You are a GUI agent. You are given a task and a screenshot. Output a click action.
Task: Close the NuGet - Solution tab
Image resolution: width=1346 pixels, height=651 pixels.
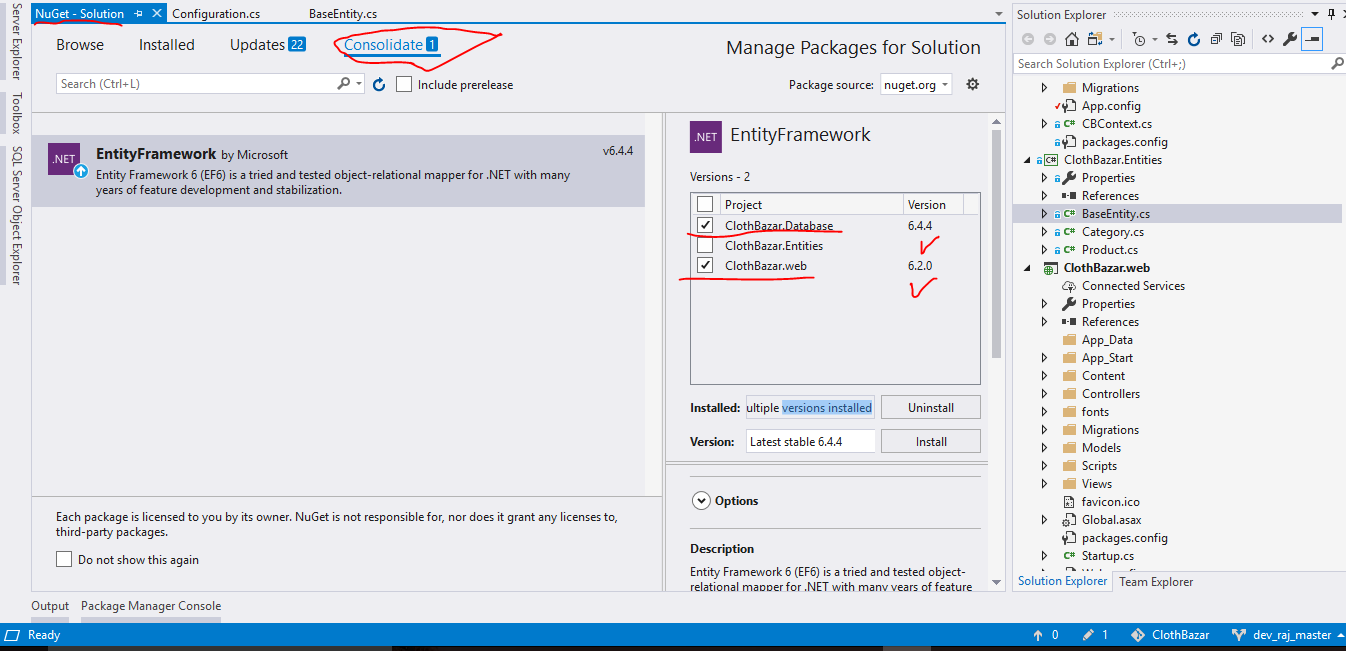pos(157,14)
